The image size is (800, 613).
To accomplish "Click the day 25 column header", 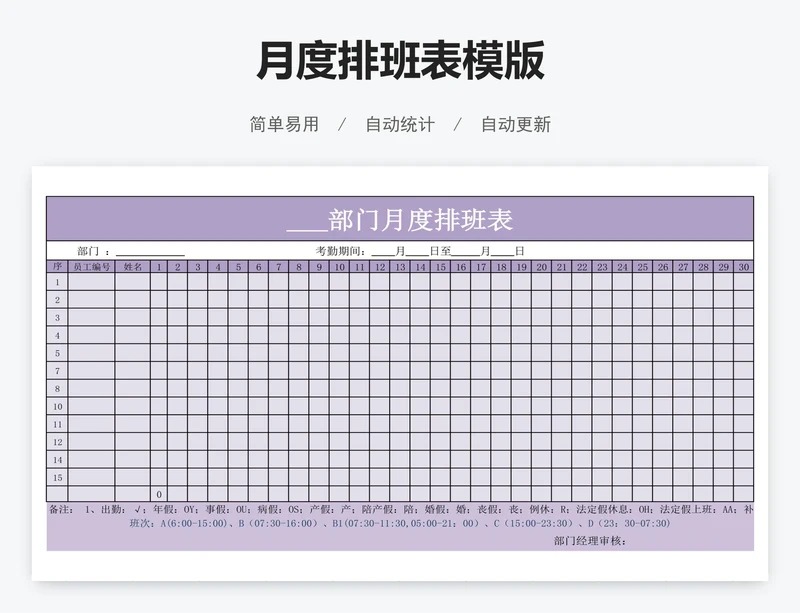I will pyautogui.click(x=643, y=266).
